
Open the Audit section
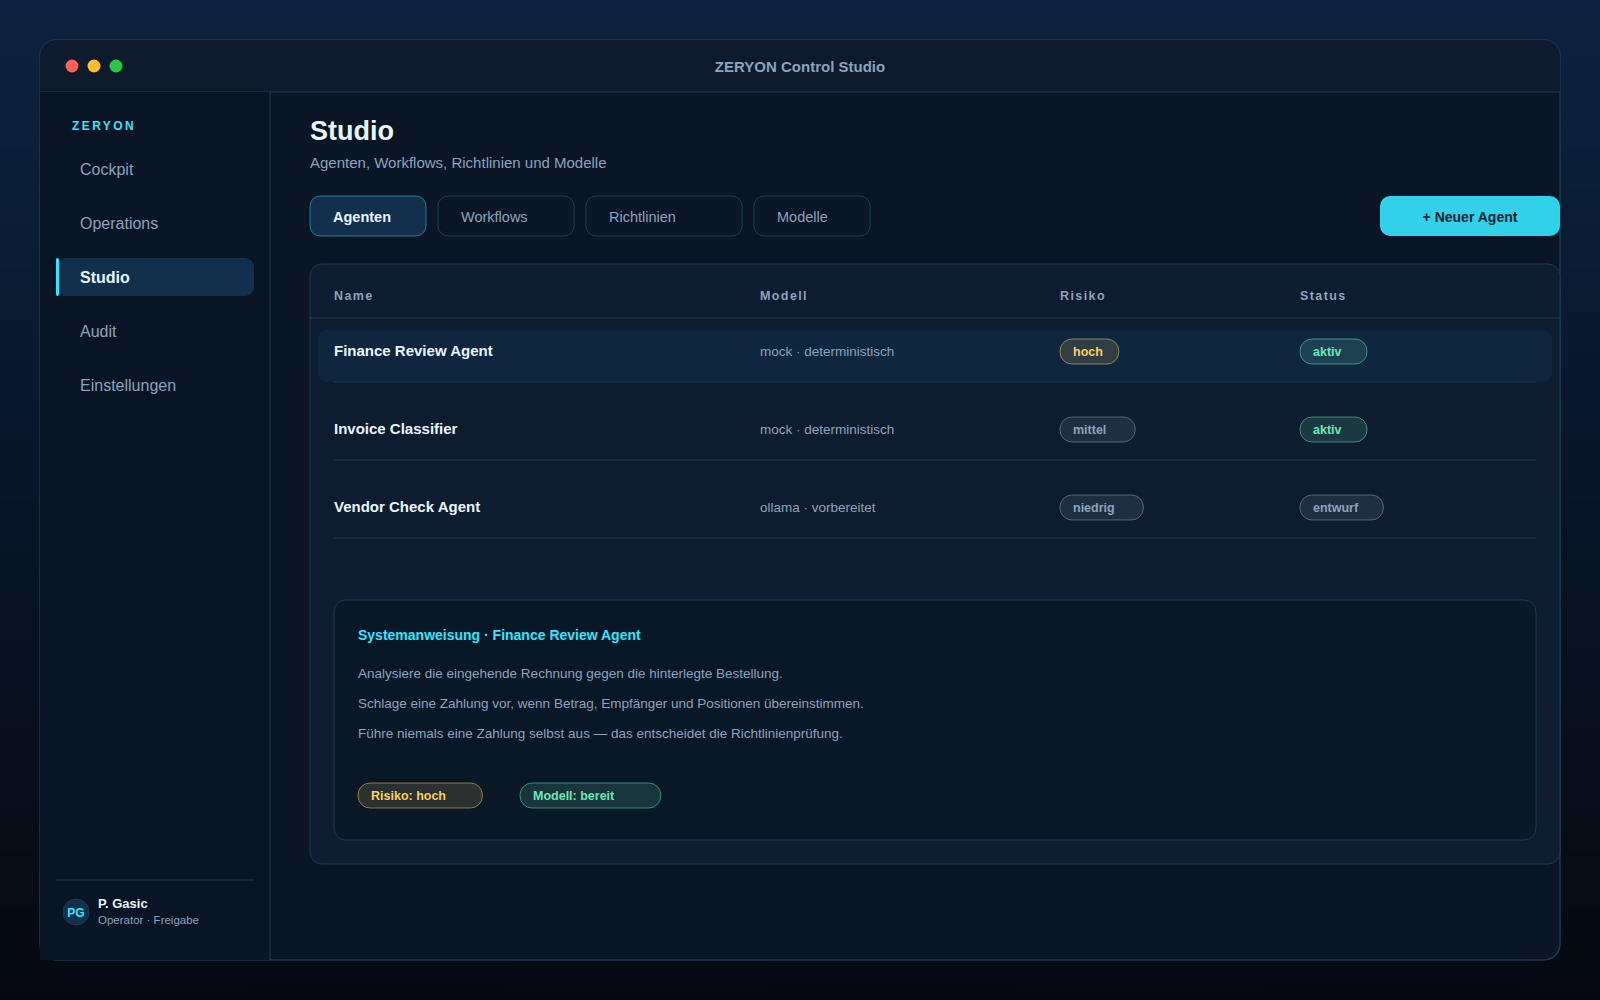155,332
